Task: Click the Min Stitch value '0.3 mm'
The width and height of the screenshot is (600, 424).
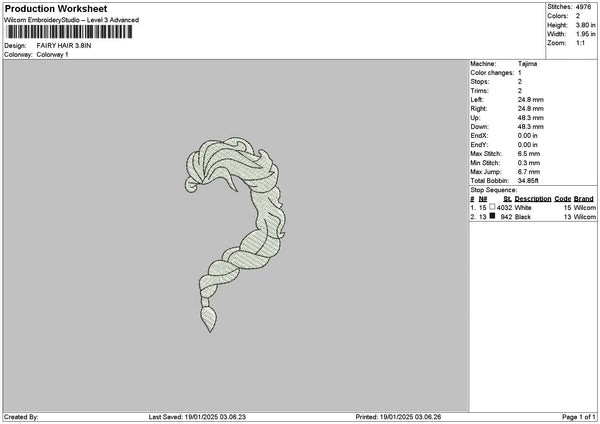Action: click(529, 163)
